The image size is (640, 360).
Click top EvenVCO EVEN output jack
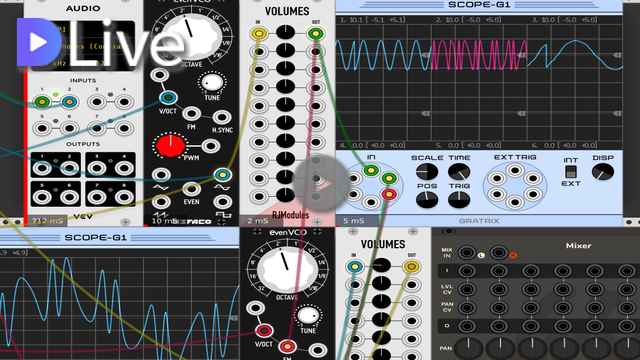tap(191, 189)
